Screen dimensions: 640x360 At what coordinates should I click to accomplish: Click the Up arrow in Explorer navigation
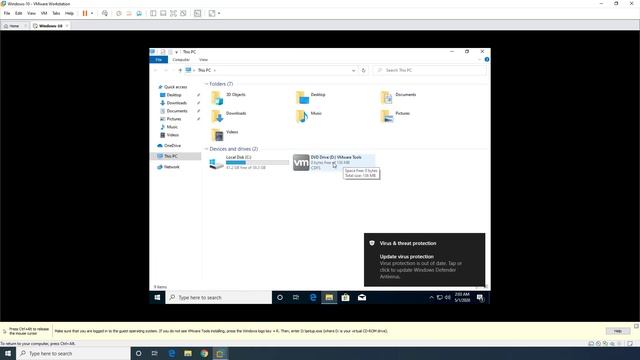pyautogui.click(x=180, y=70)
